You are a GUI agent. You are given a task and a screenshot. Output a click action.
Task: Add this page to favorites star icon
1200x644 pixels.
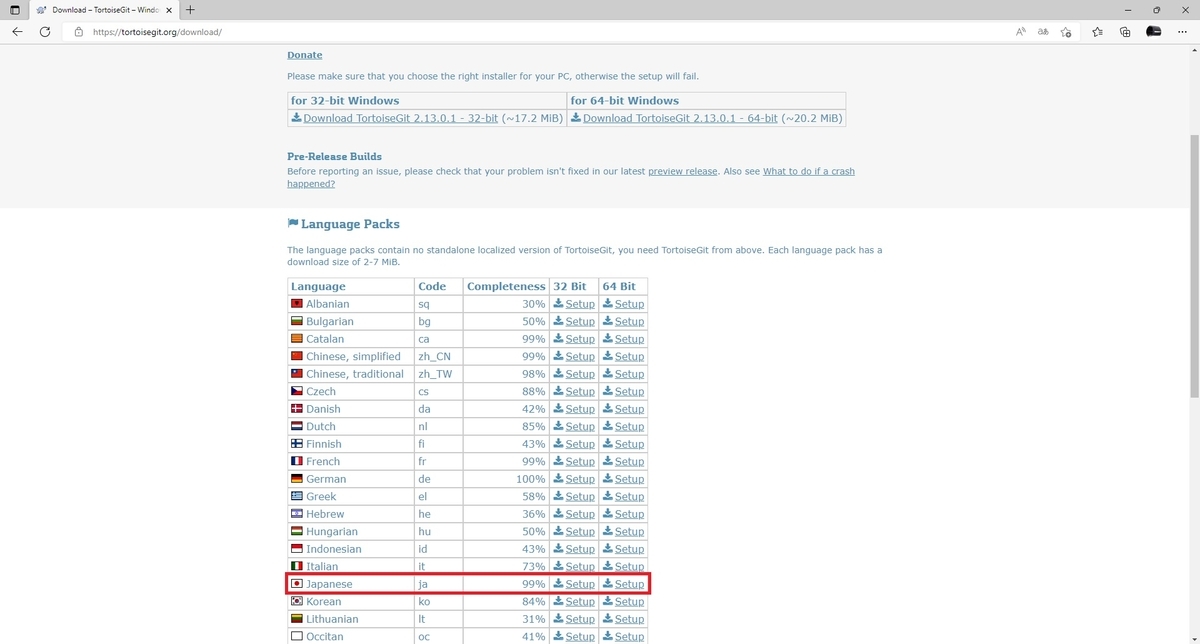(1066, 32)
